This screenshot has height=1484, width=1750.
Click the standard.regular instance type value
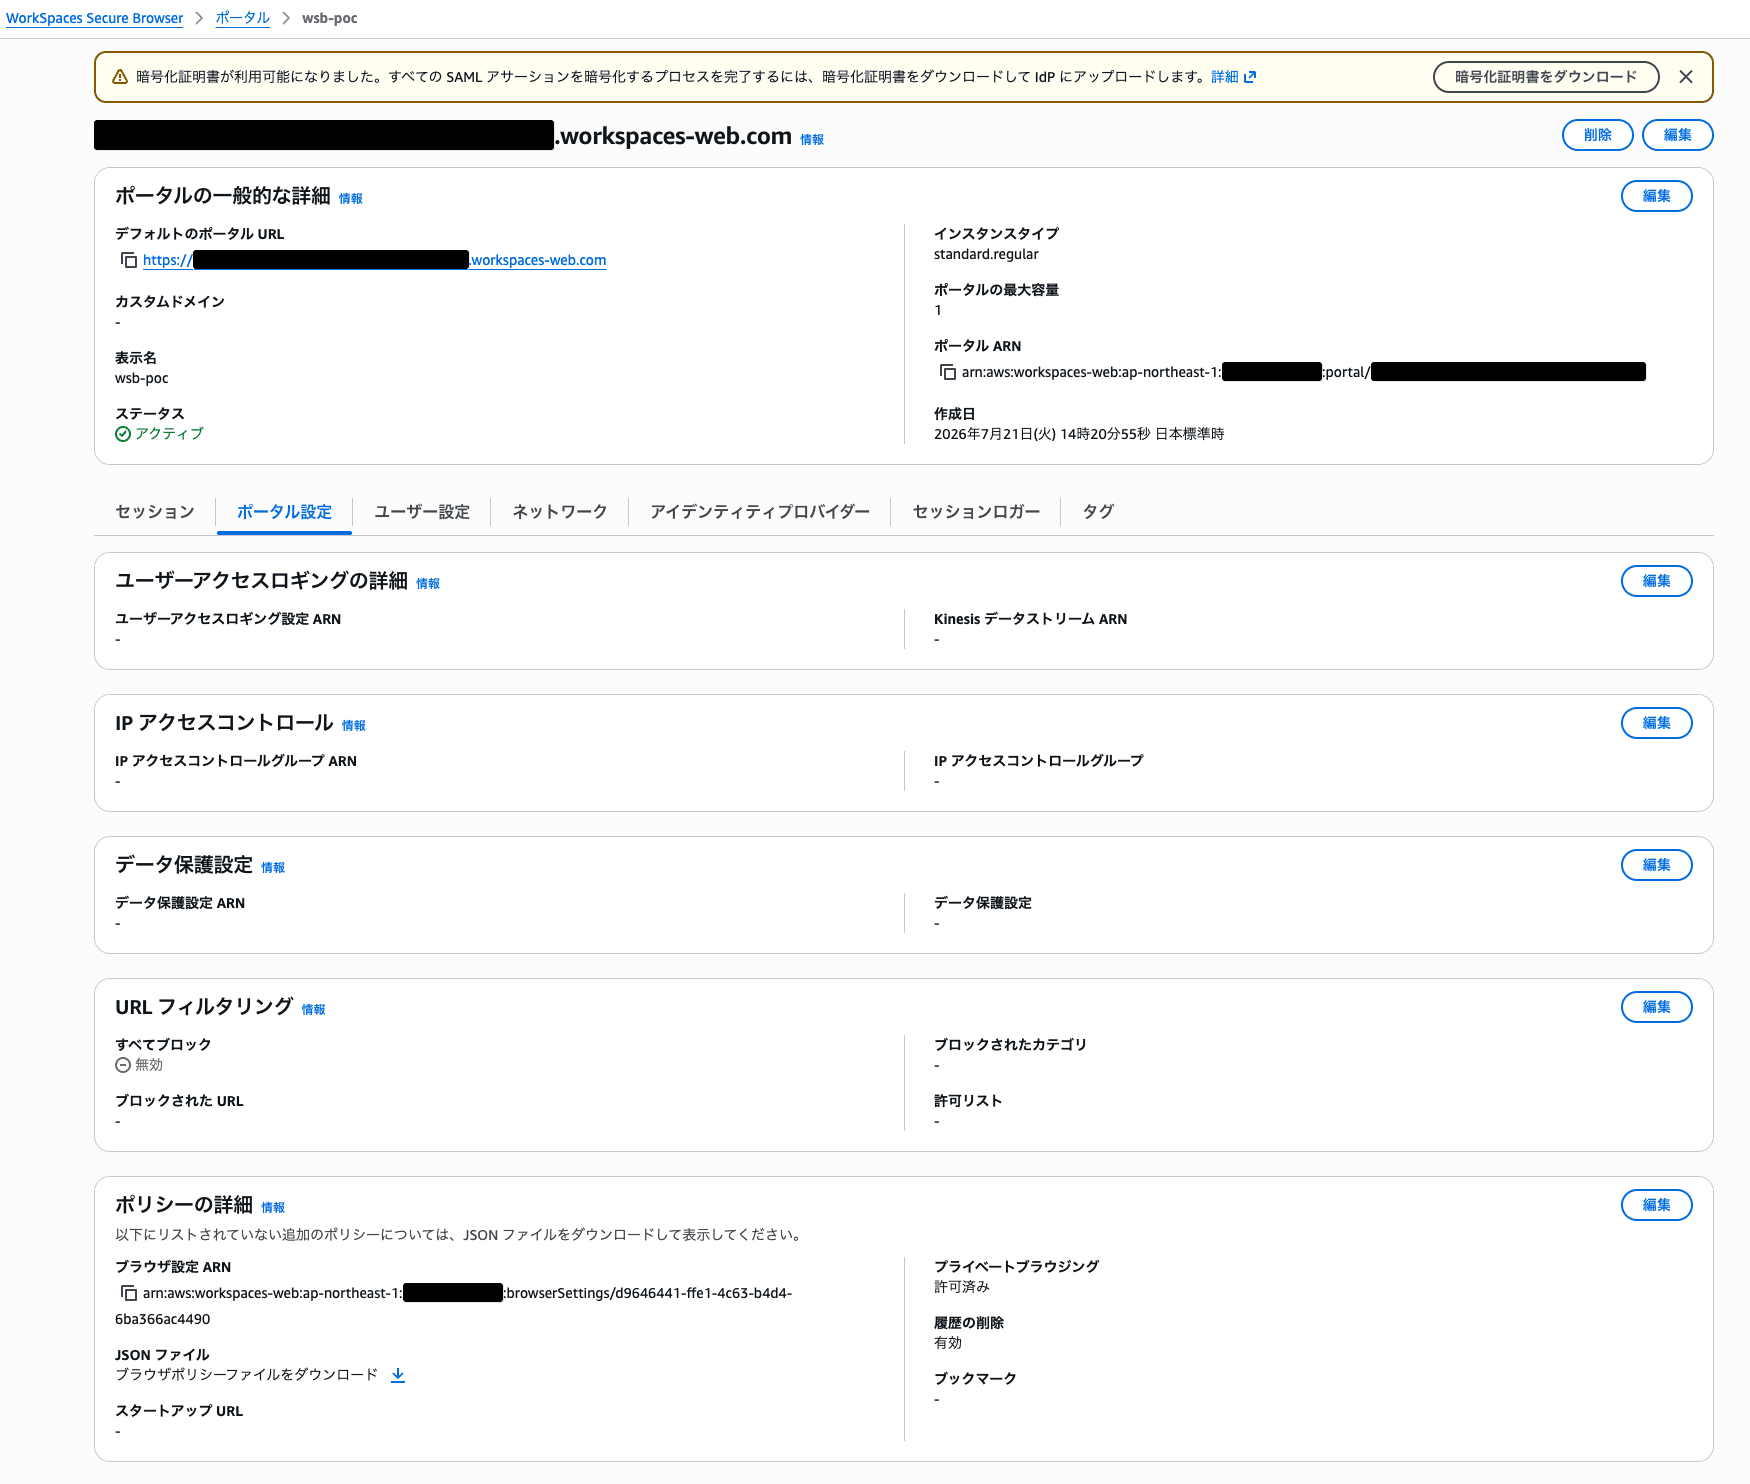pyautogui.click(x=986, y=254)
